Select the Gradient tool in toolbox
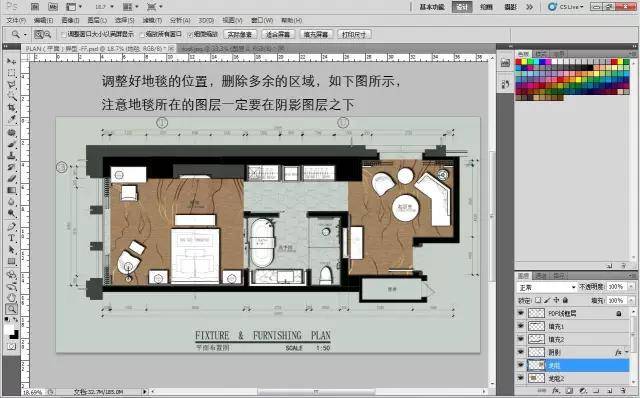The image size is (640, 398). [11, 191]
